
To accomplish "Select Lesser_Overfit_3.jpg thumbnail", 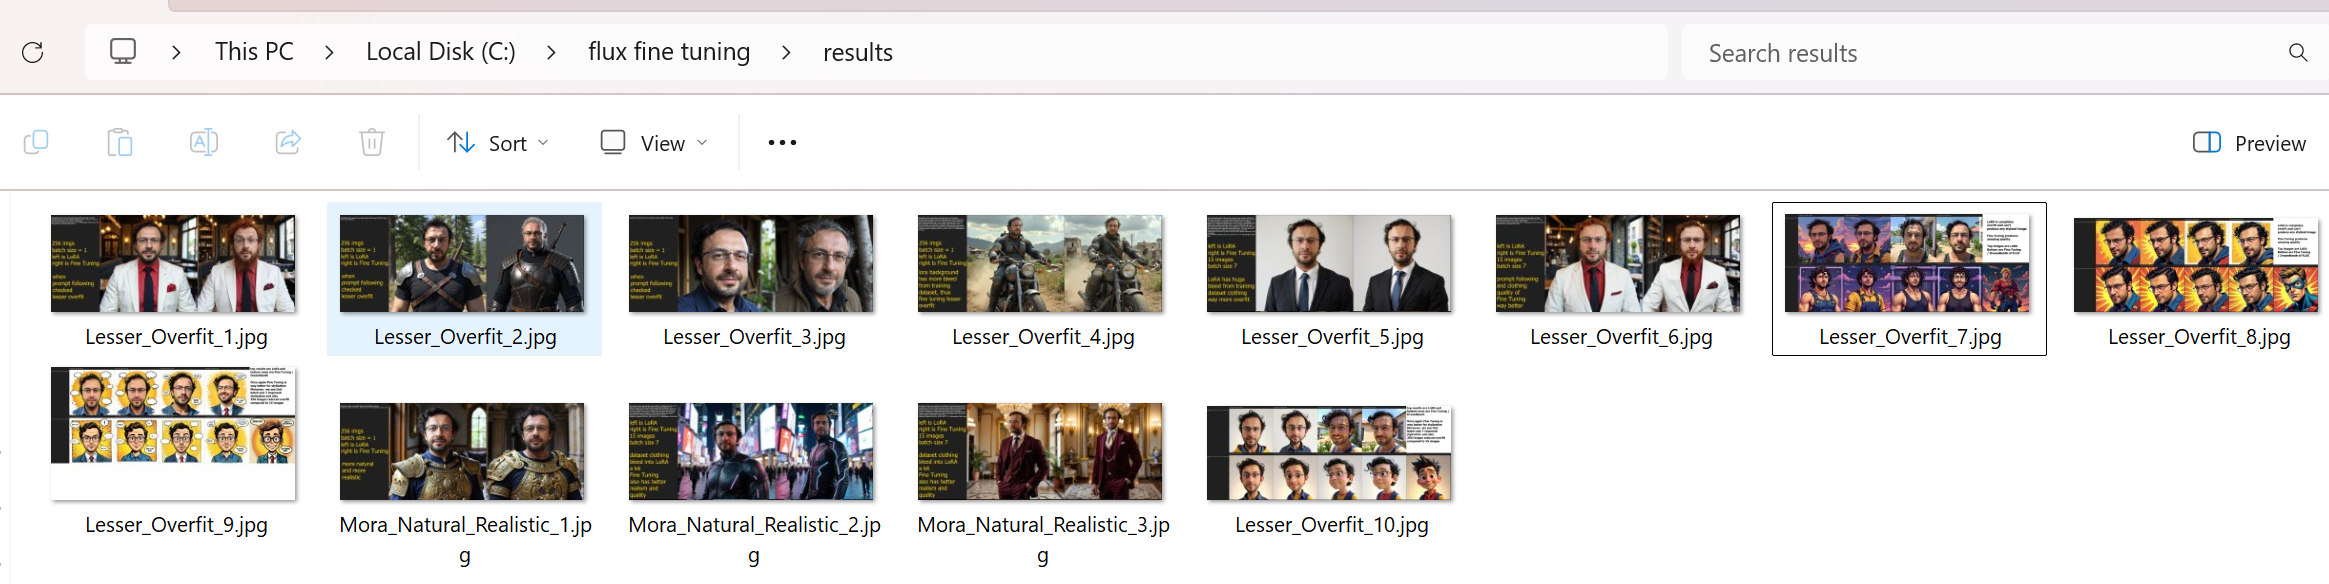I will [x=751, y=264].
